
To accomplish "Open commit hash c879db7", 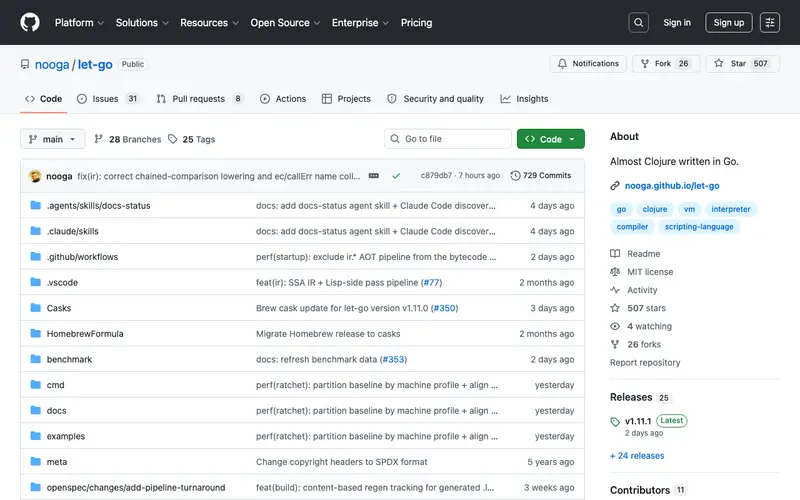I will (x=436, y=176).
